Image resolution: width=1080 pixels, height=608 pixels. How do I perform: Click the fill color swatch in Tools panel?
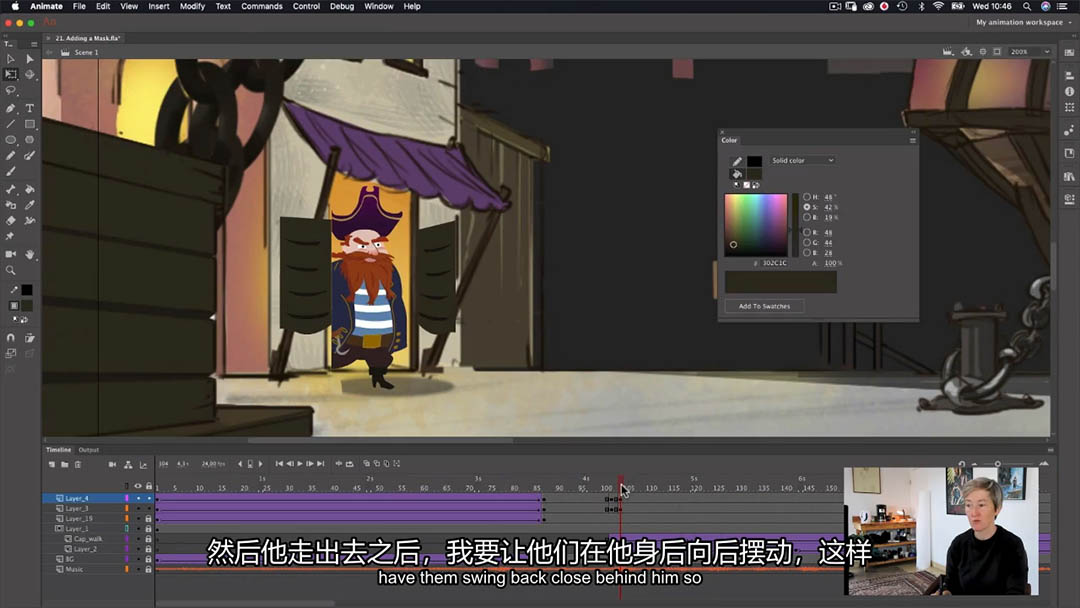click(x=26, y=305)
